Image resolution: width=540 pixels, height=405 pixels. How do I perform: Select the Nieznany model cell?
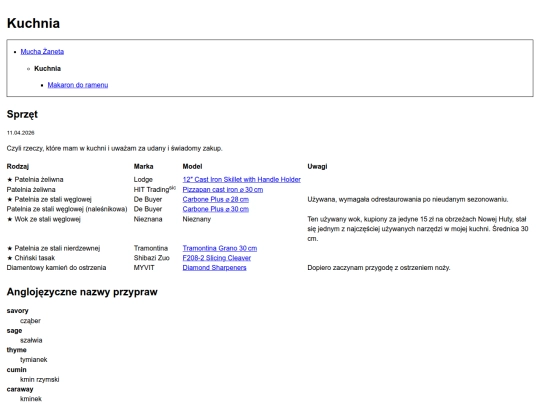tap(197, 219)
